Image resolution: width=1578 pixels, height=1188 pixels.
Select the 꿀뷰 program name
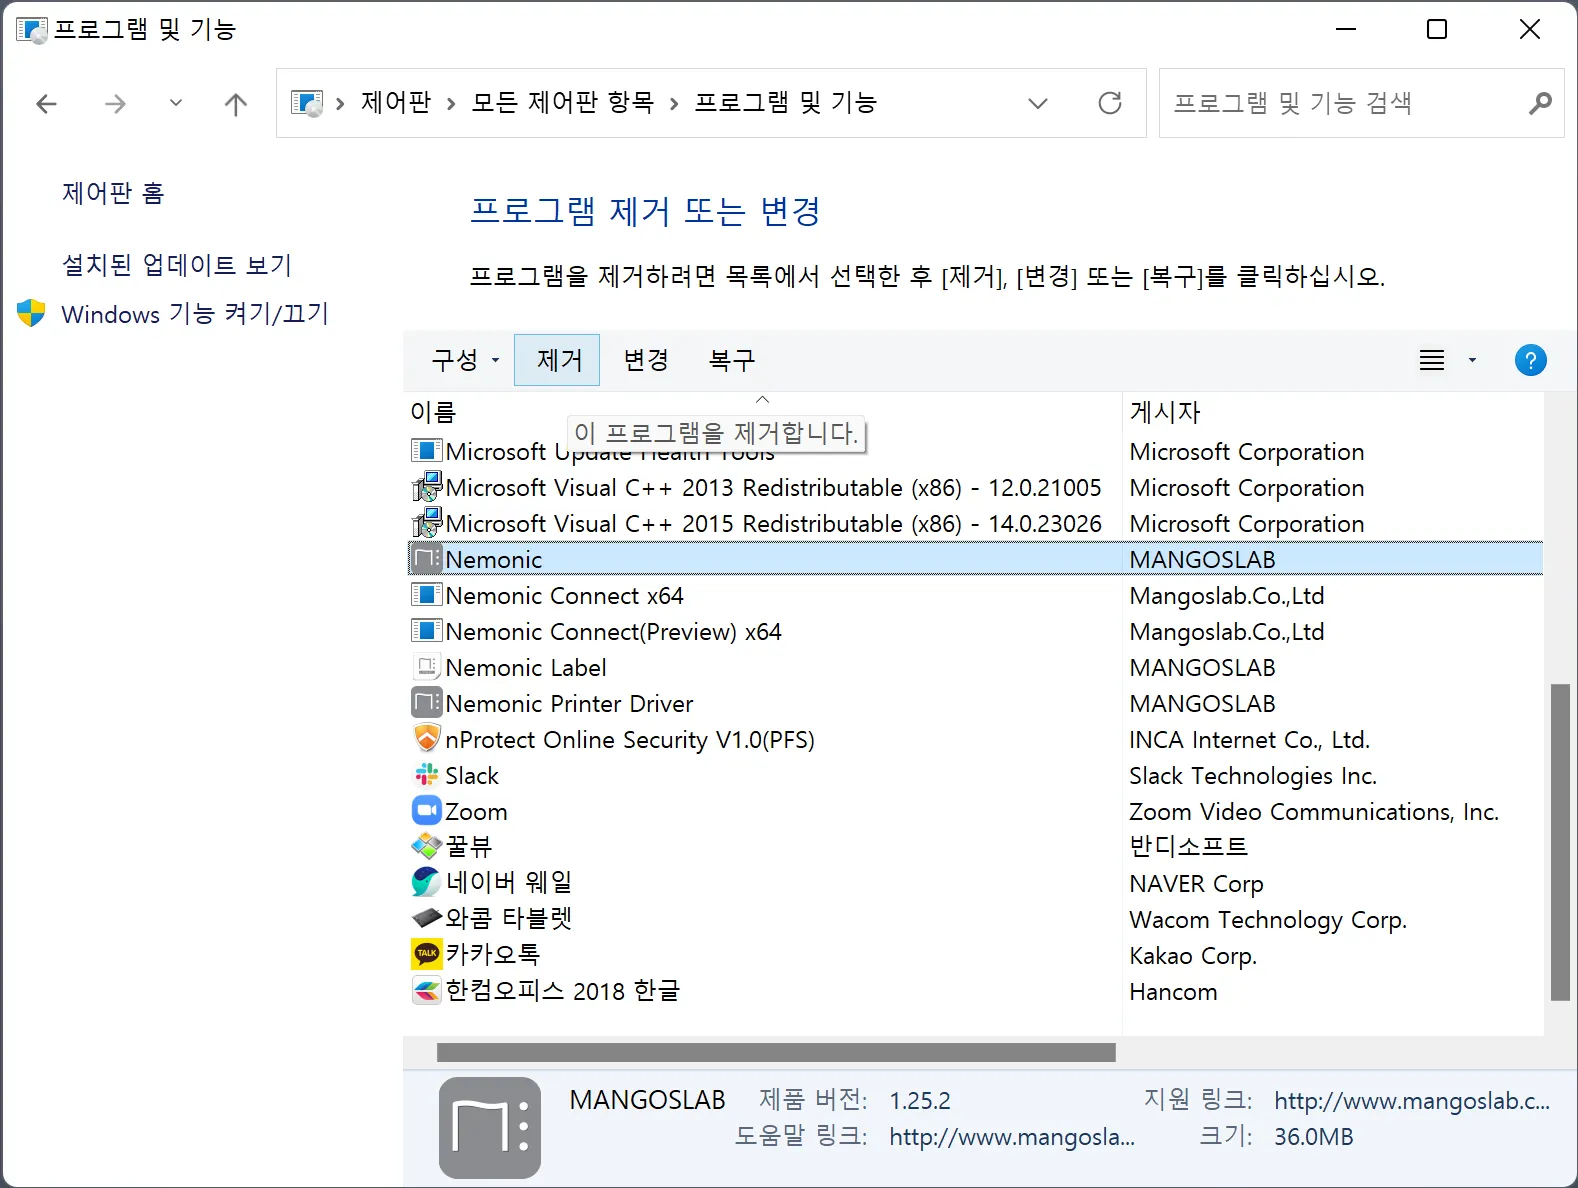click(x=469, y=846)
